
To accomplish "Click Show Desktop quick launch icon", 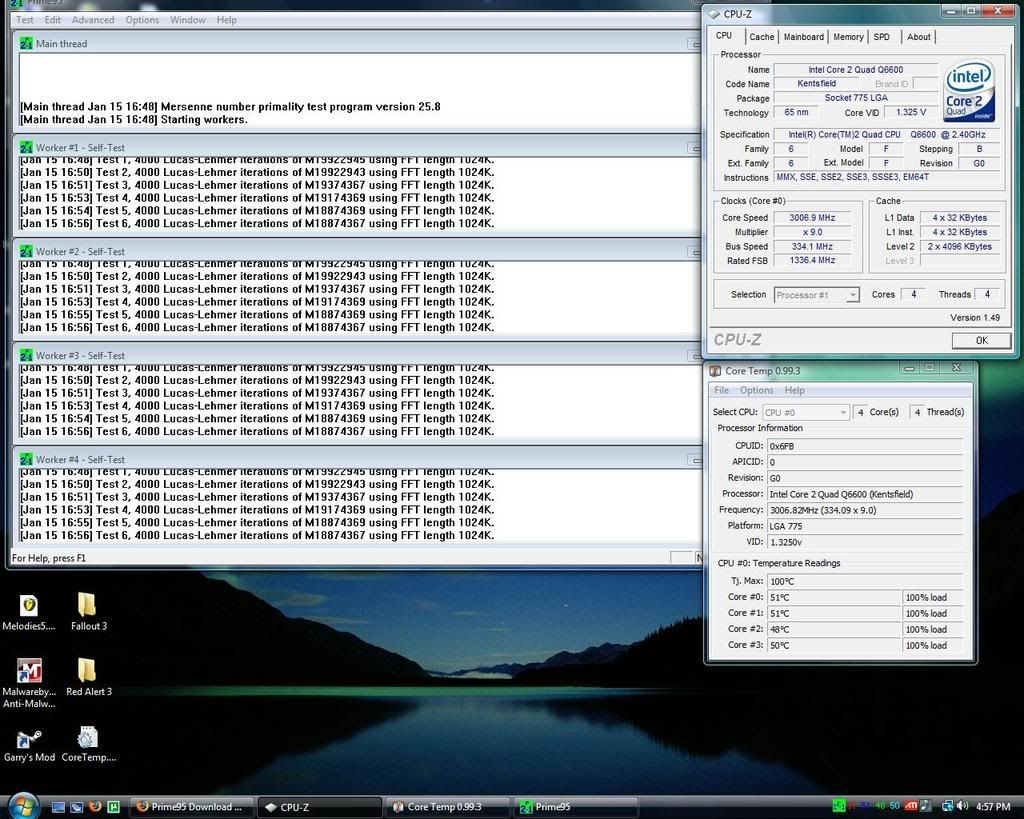I will (x=58, y=807).
